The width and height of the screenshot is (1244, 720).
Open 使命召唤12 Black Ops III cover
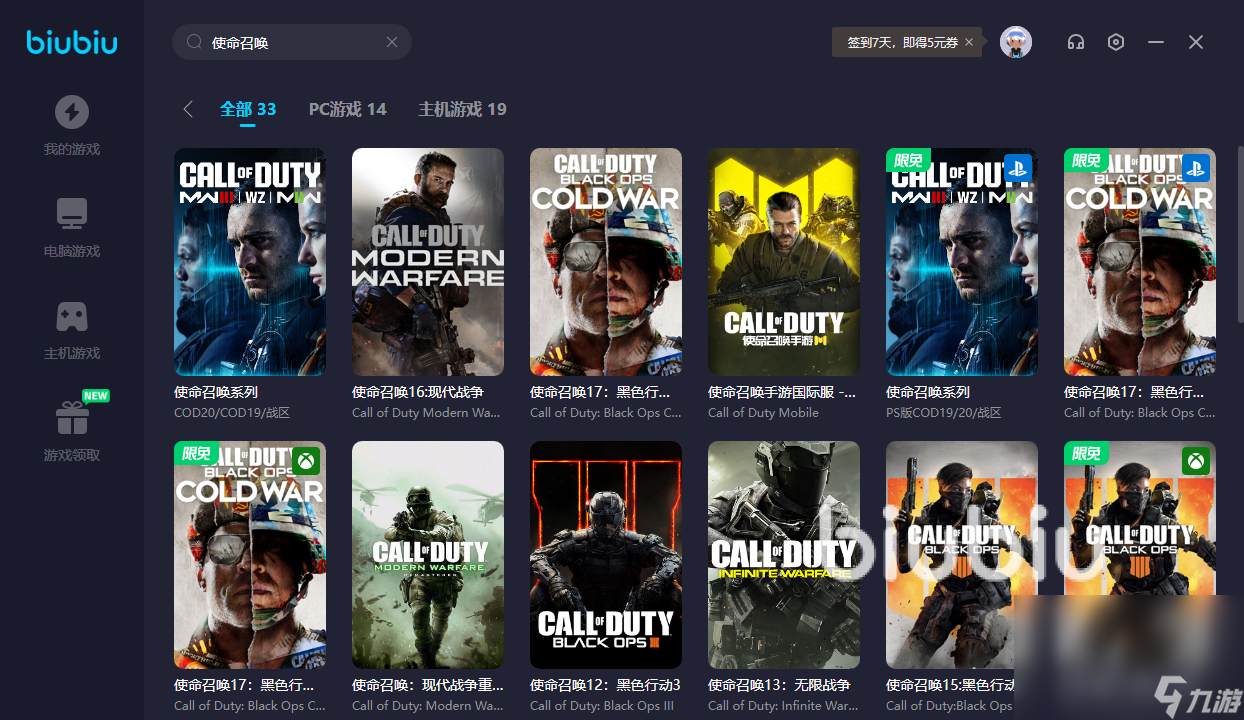pyautogui.click(x=606, y=555)
